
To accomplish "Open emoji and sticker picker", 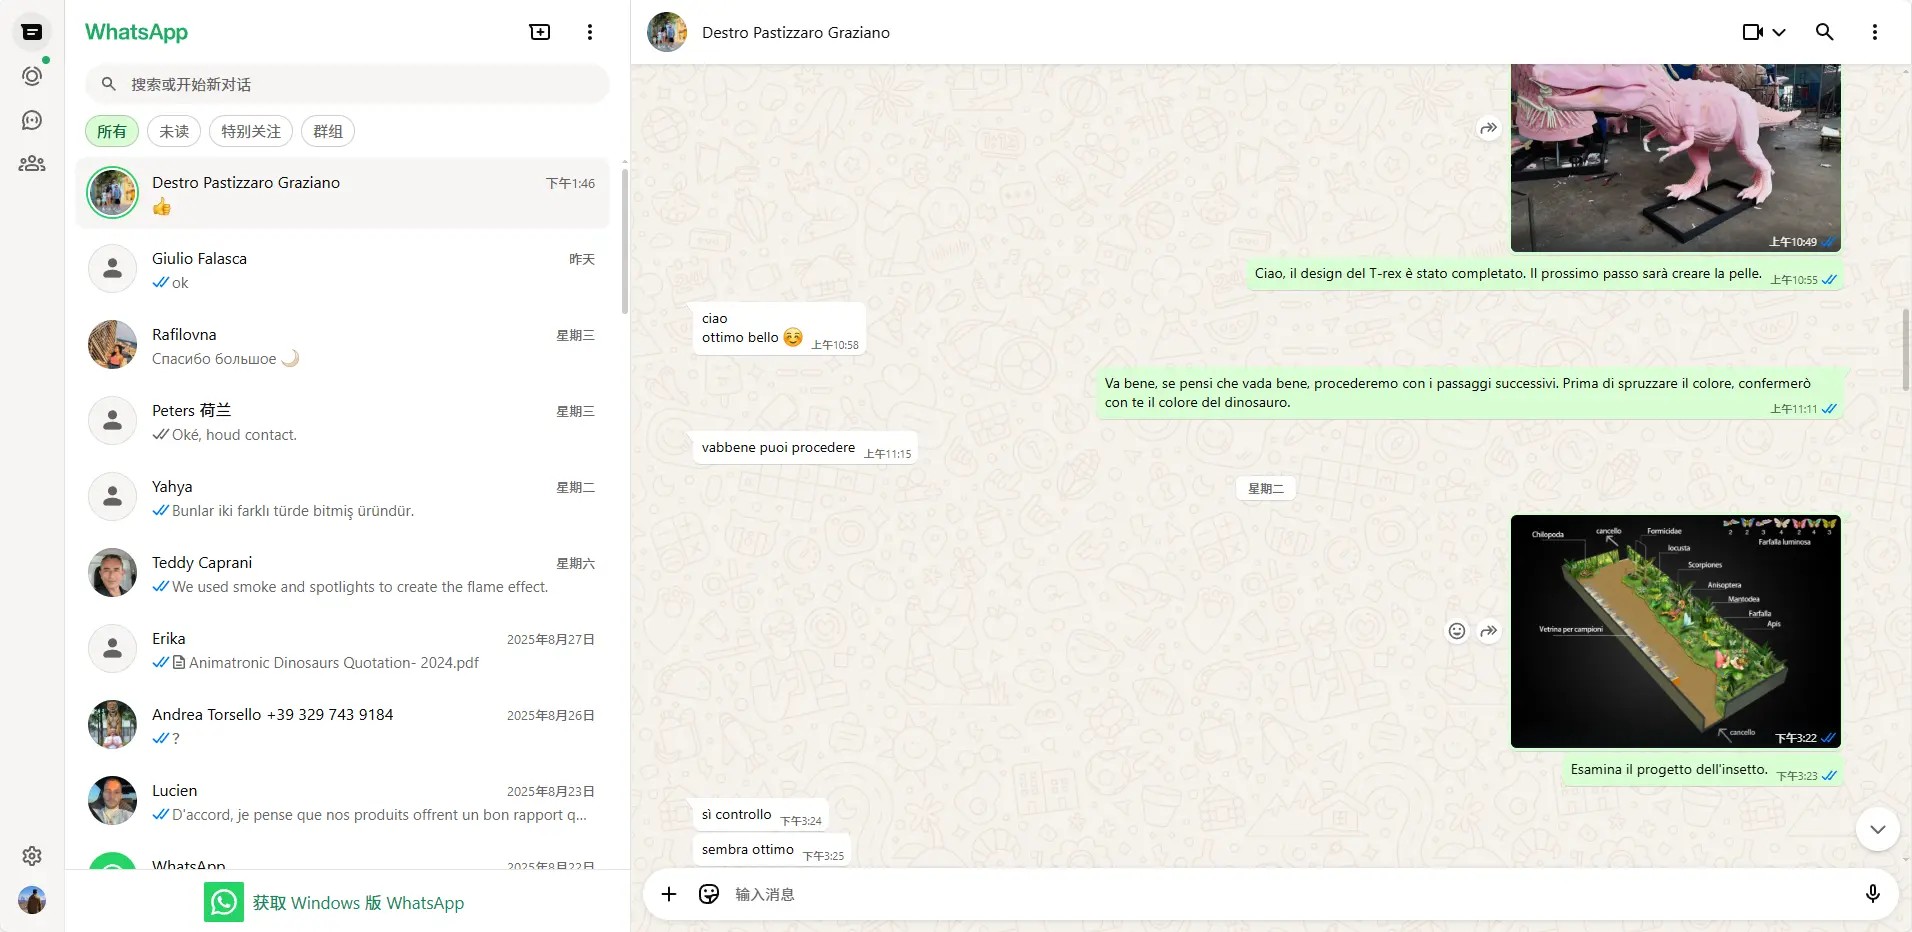I will pos(709,894).
